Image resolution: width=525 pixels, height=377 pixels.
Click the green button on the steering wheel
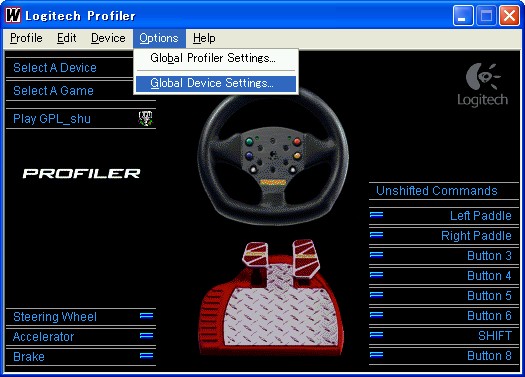click(249, 141)
